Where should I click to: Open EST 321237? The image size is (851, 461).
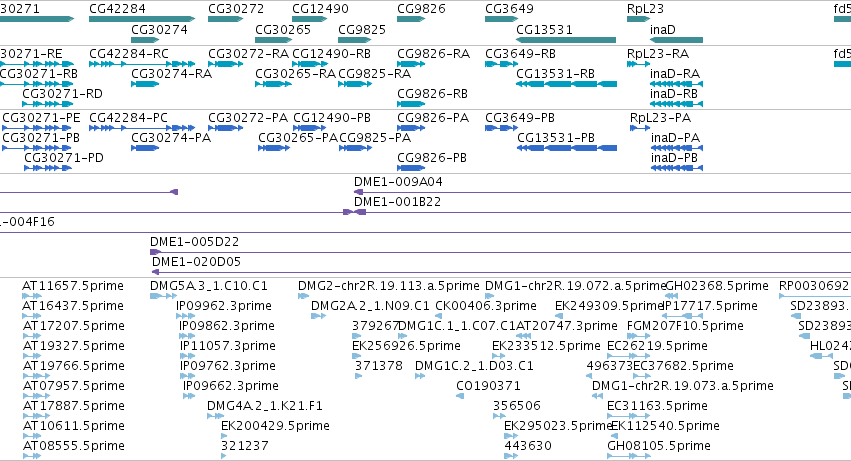(245, 446)
